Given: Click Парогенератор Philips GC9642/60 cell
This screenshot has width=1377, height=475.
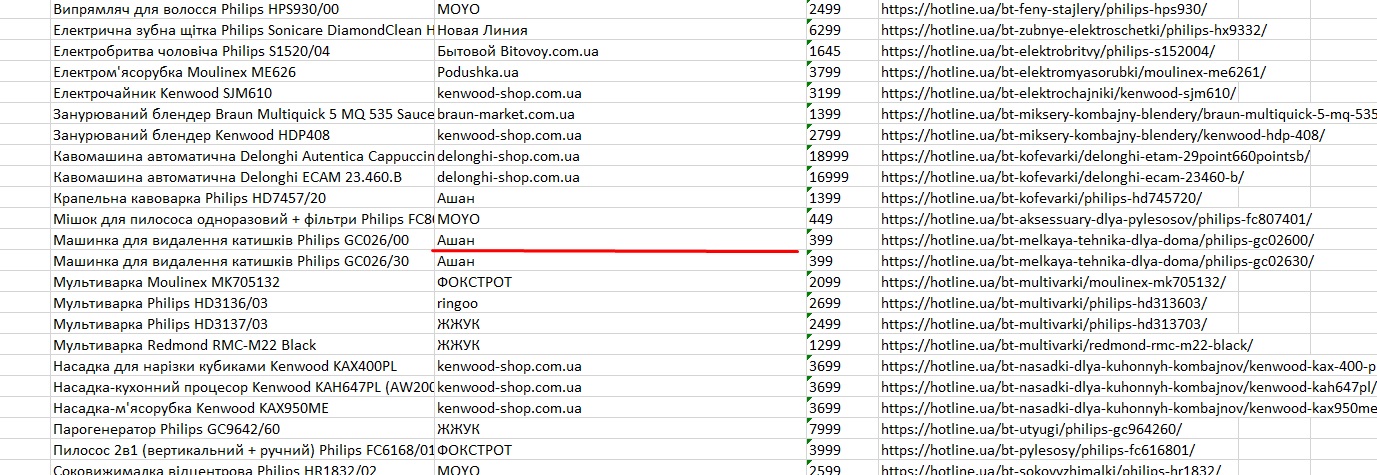Looking at the screenshot, I should coord(242,429).
